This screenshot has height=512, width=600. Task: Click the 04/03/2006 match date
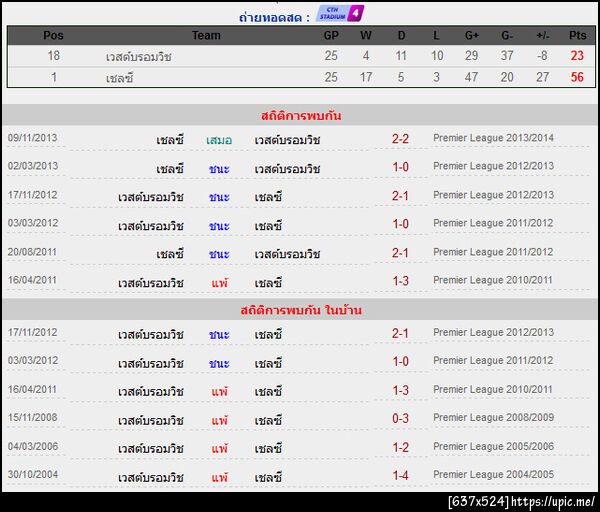tap(33, 446)
